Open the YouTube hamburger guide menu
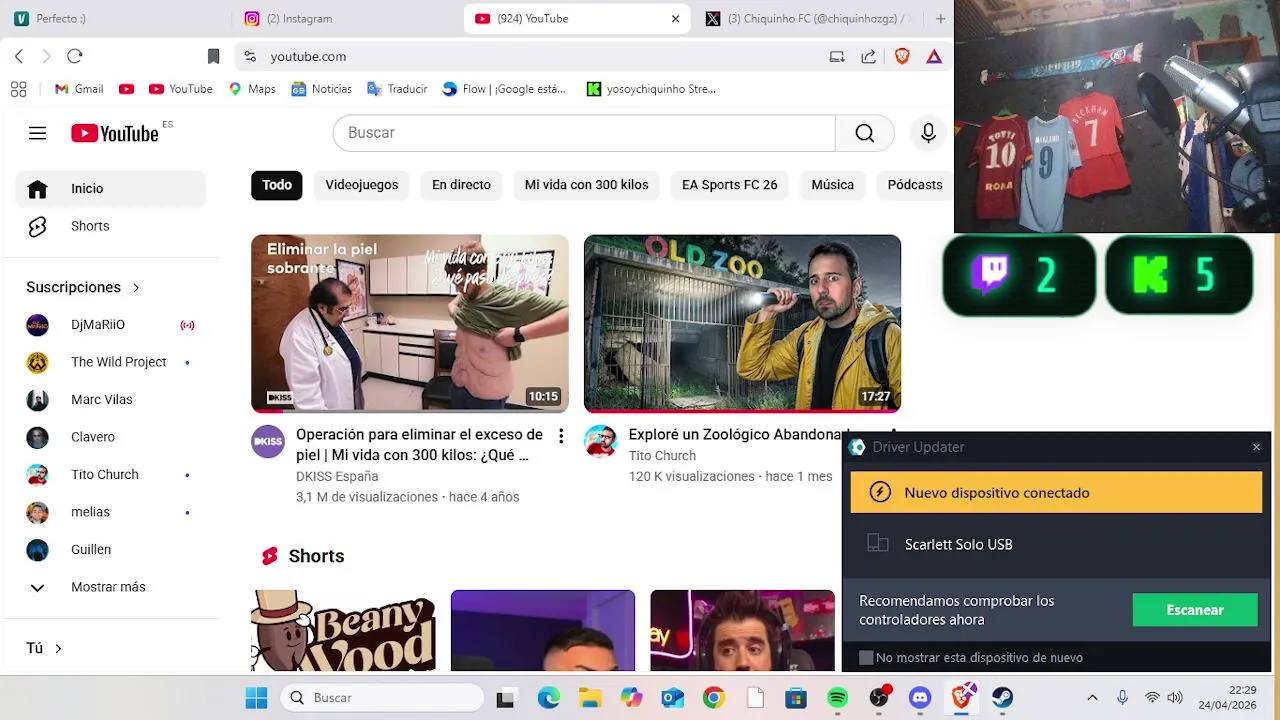 coord(37,133)
